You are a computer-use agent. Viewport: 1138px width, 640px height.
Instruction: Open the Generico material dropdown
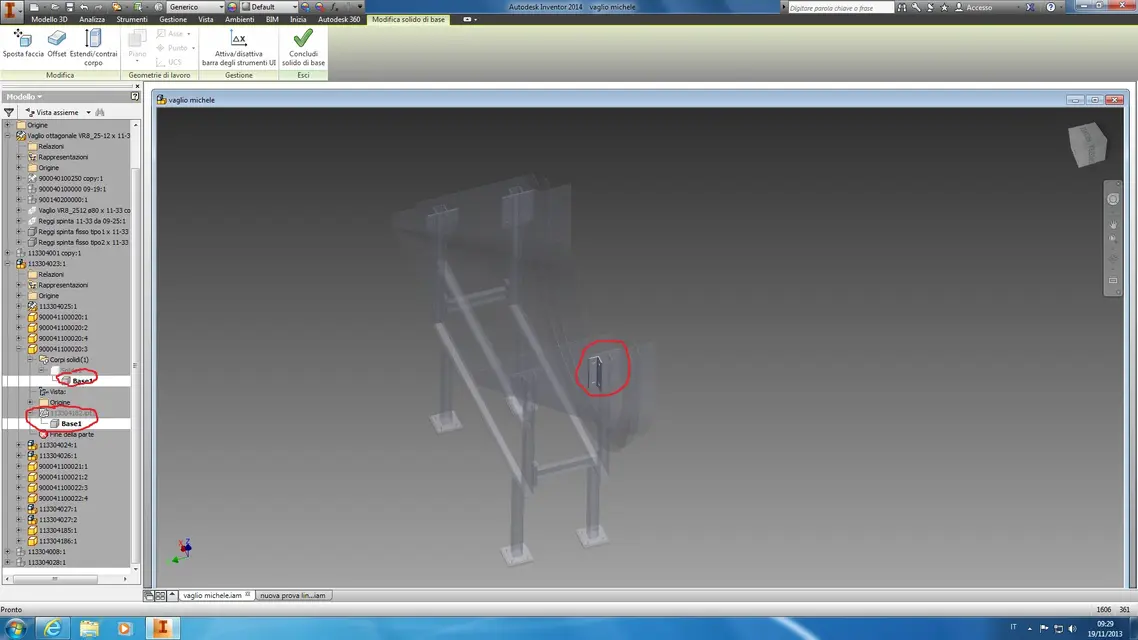click(x=196, y=7)
